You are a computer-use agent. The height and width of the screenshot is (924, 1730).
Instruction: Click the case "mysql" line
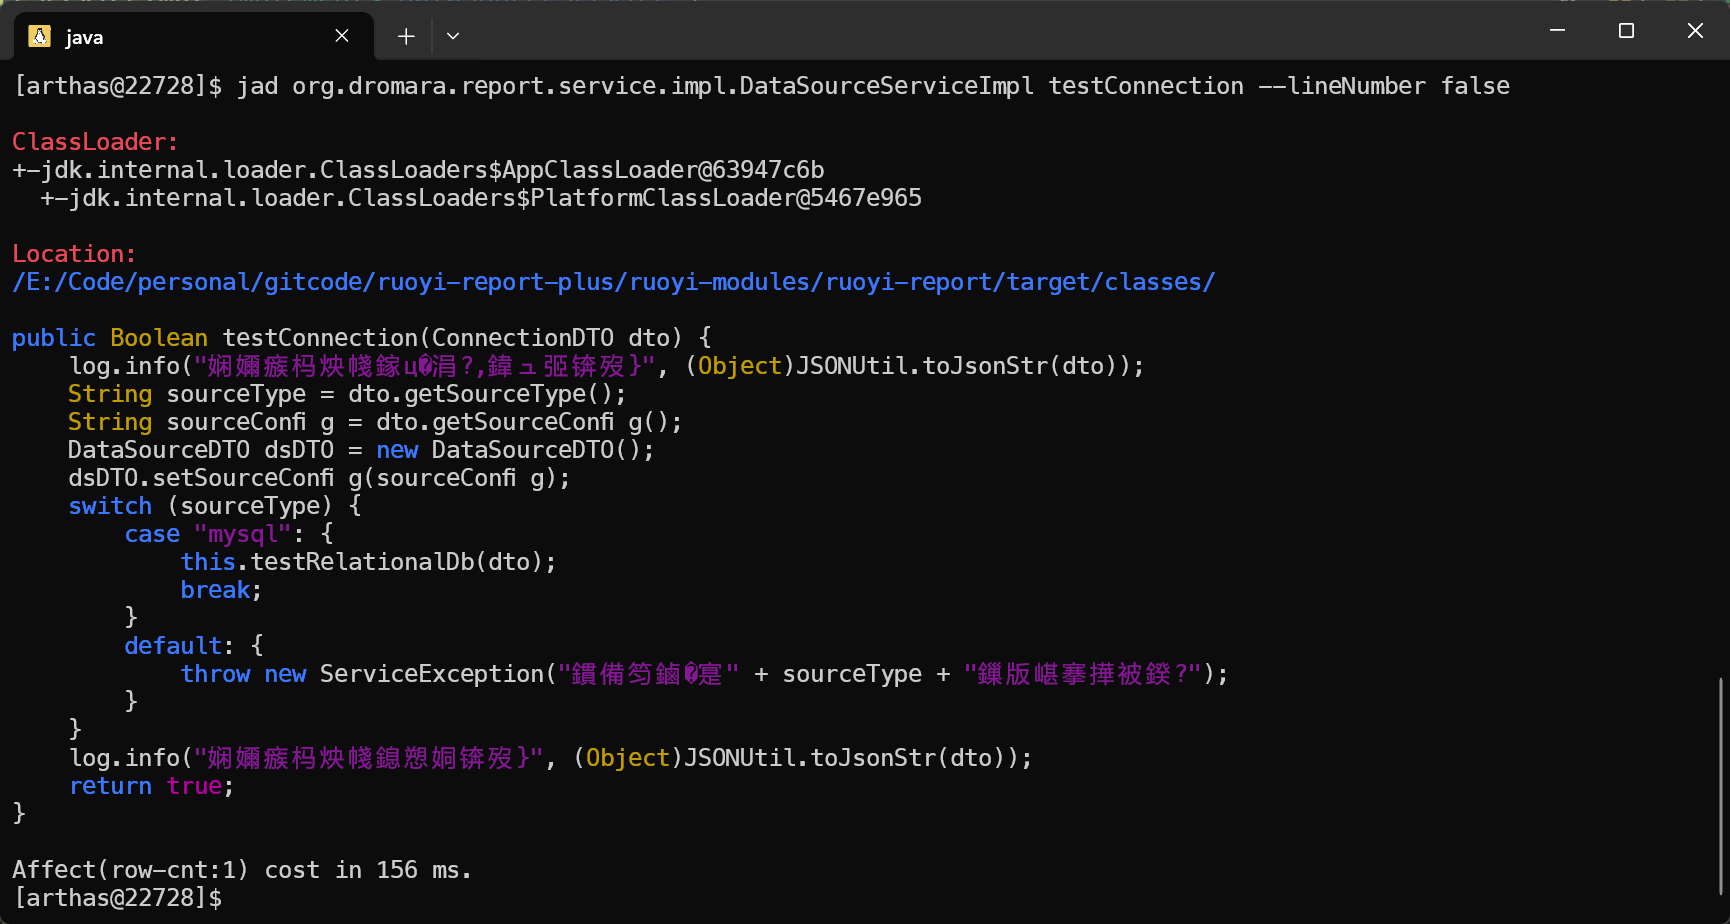point(229,534)
